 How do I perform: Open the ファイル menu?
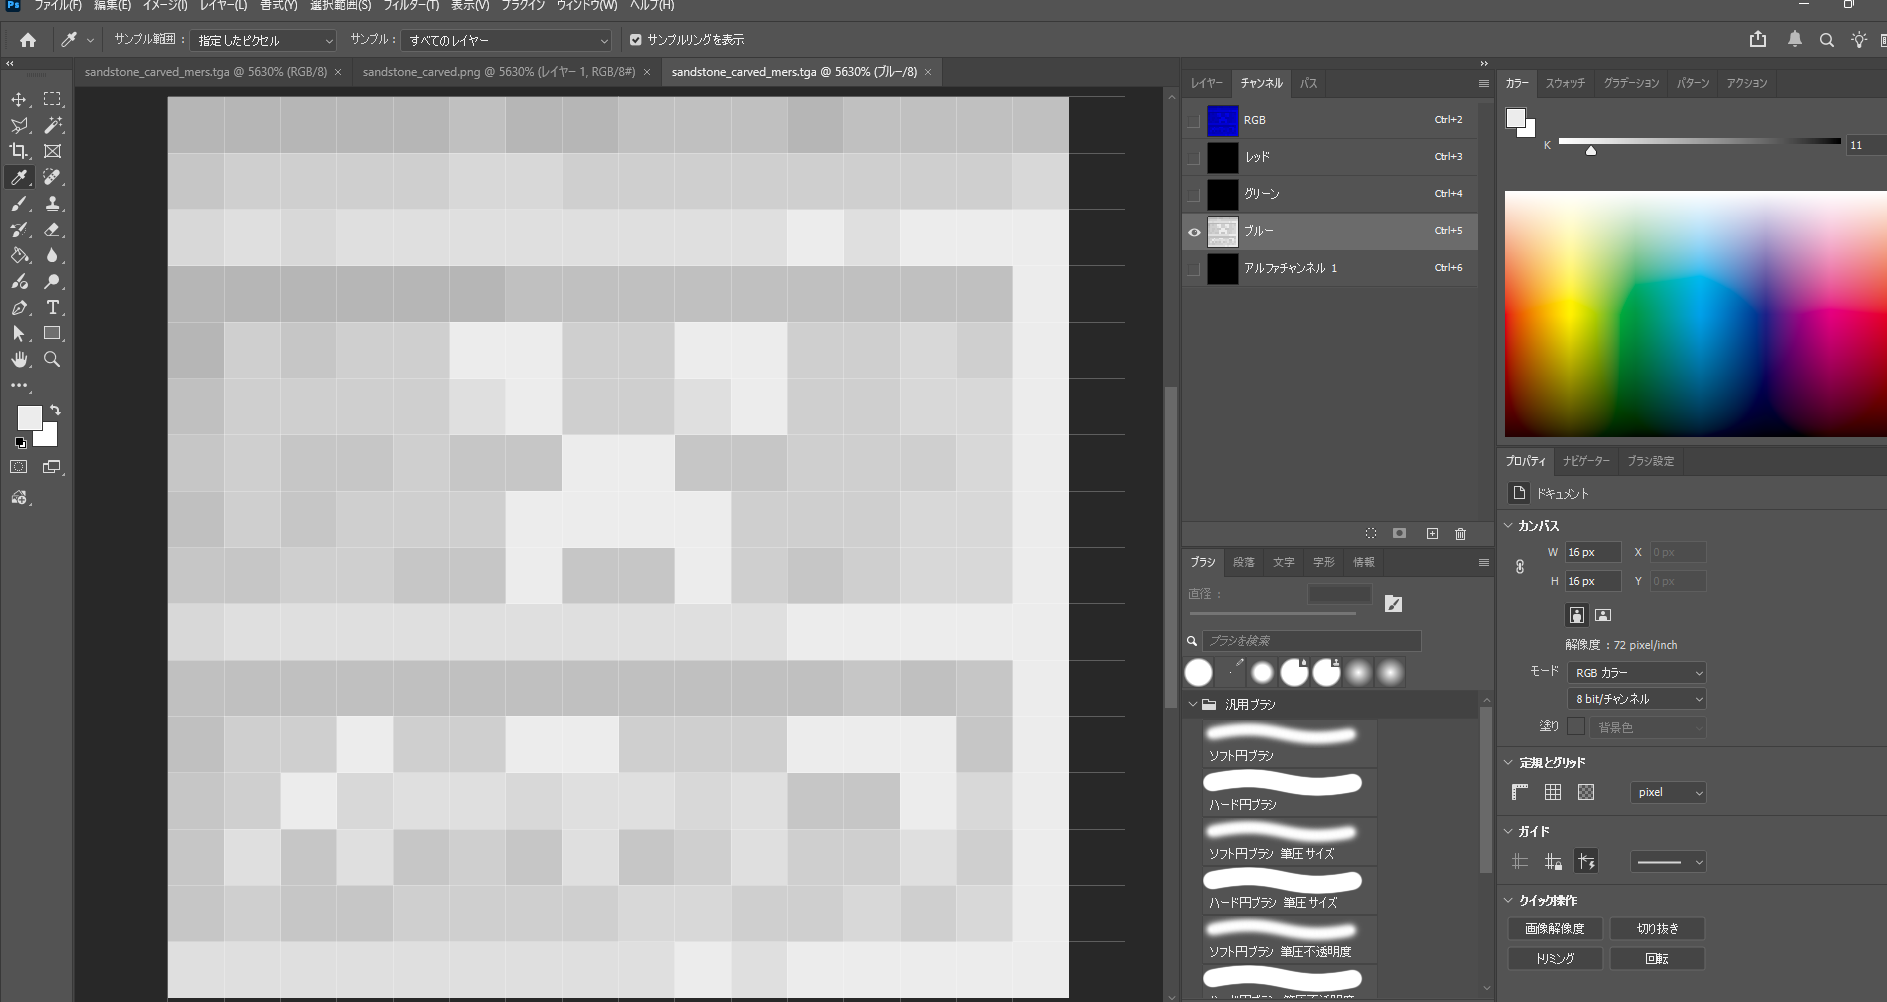(58, 6)
